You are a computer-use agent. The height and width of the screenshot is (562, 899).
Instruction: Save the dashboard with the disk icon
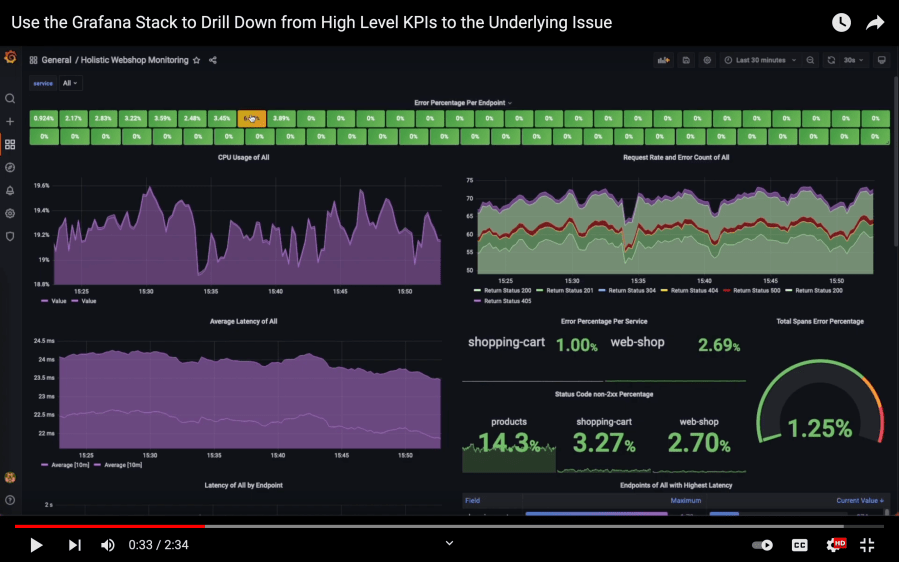coord(686,60)
